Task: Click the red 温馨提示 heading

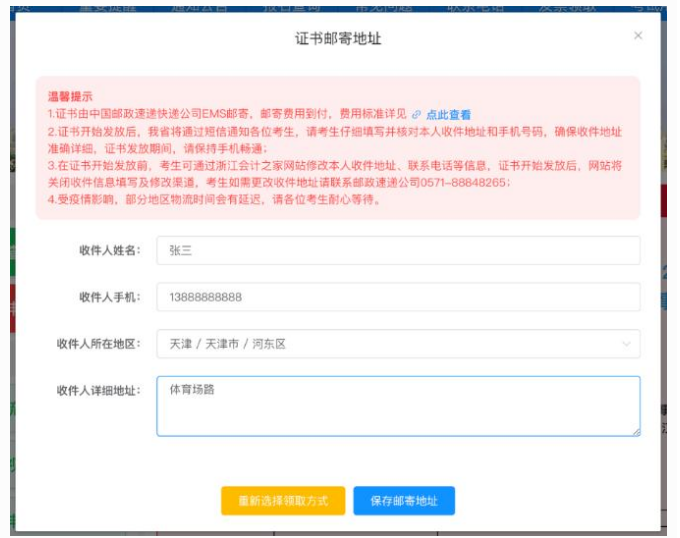Action: tap(70, 98)
